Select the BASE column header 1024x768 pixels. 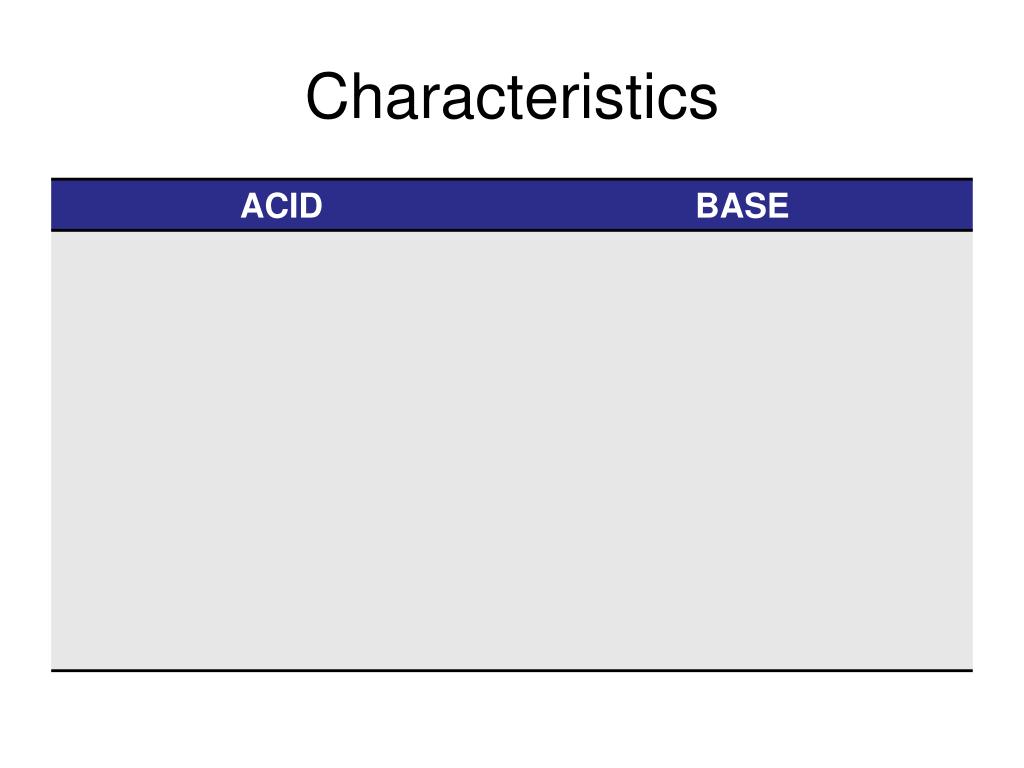pos(743,206)
